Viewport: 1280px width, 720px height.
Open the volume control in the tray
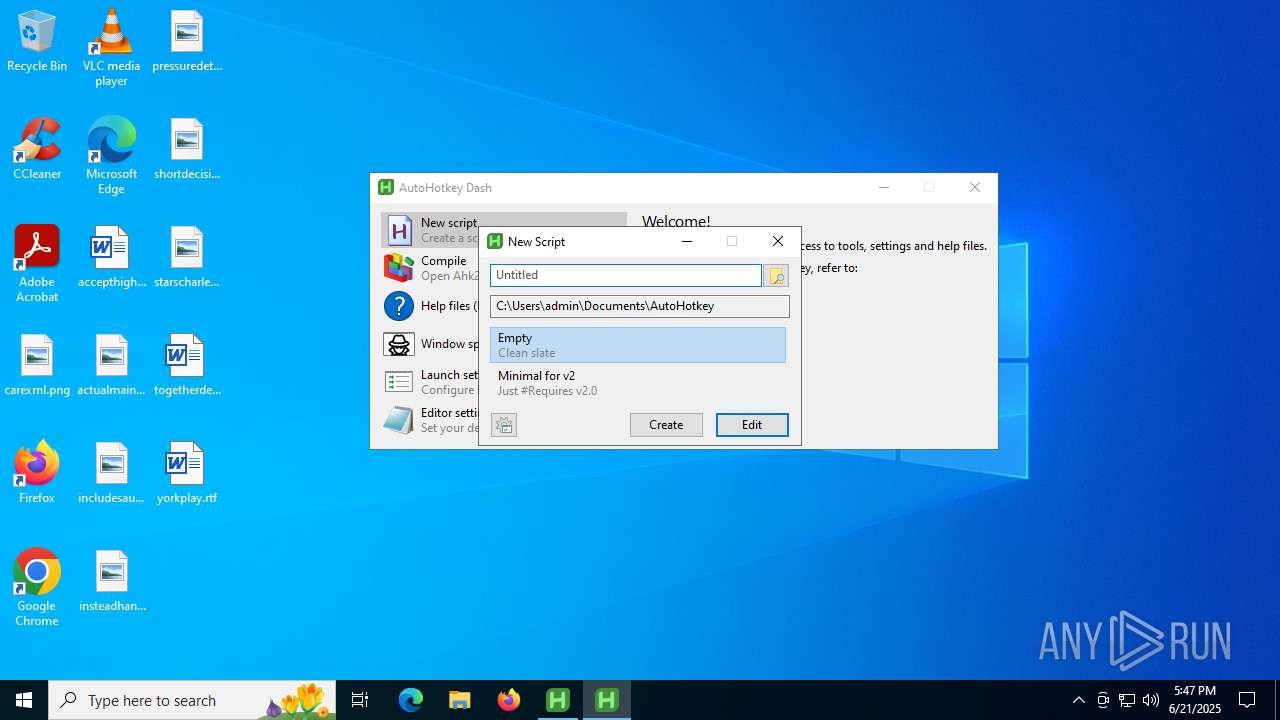click(x=1151, y=700)
